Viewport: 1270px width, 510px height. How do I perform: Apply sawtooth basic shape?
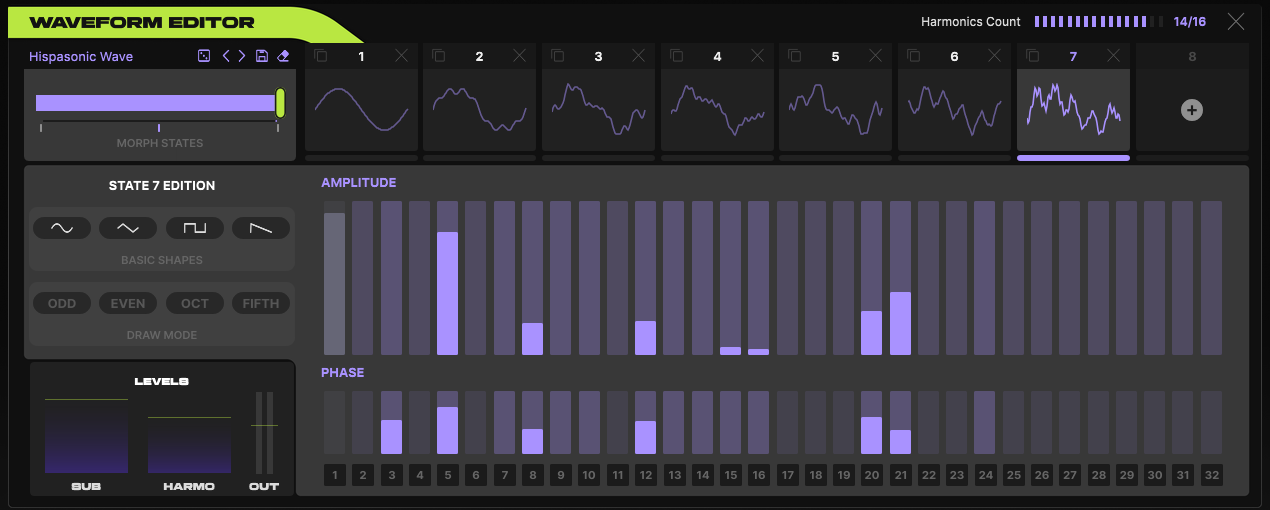(261, 228)
